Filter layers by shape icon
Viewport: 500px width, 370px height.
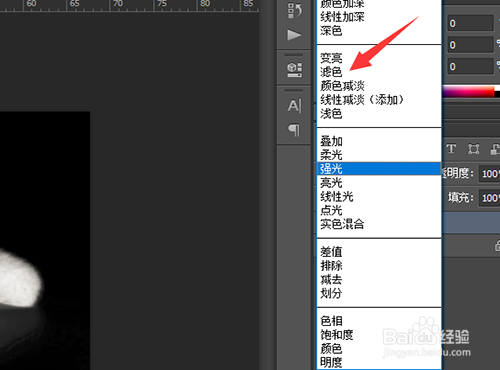click(473, 149)
